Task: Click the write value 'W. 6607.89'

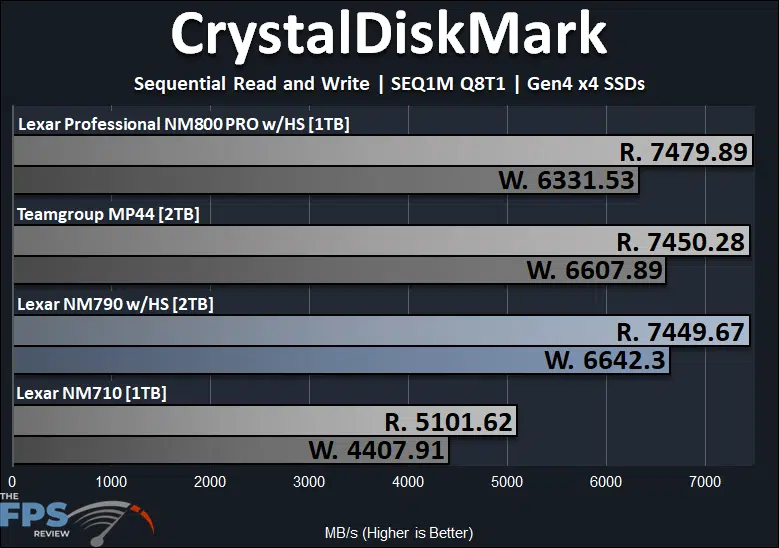Action: pyautogui.click(x=595, y=270)
